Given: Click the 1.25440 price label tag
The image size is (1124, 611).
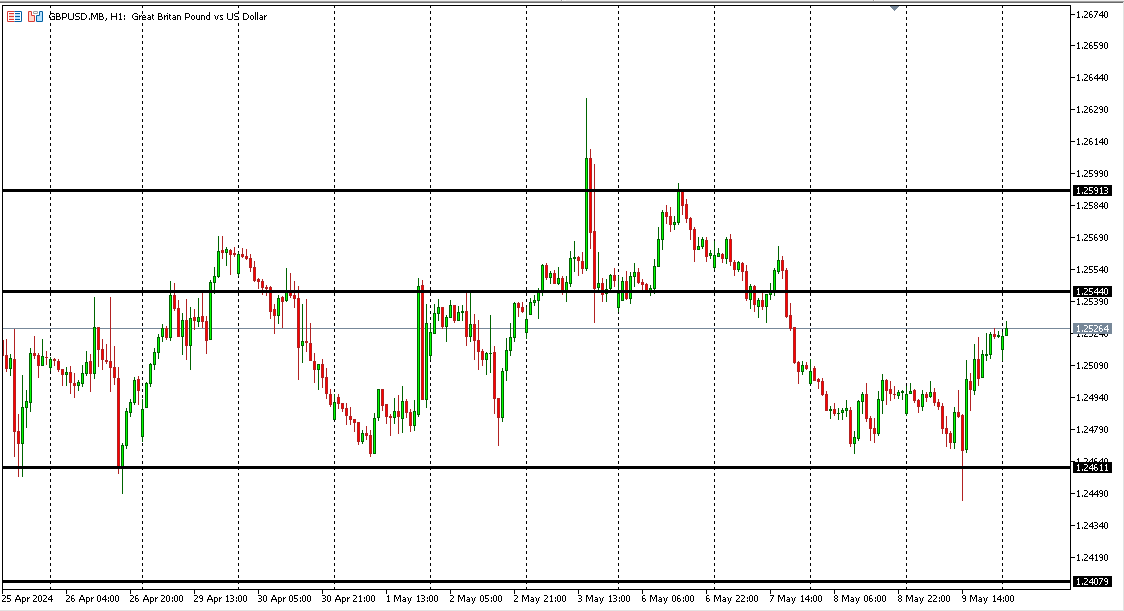Looking at the screenshot, I should point(1091,291).
